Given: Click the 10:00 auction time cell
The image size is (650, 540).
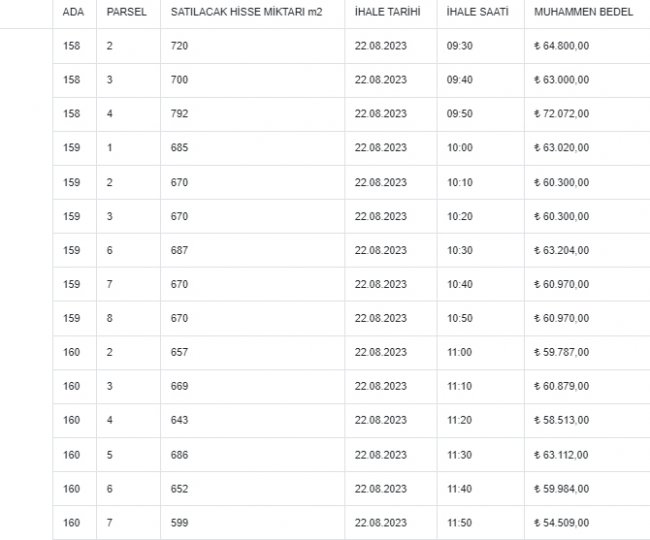Looking at the screenshot, I should pos(462,148).
